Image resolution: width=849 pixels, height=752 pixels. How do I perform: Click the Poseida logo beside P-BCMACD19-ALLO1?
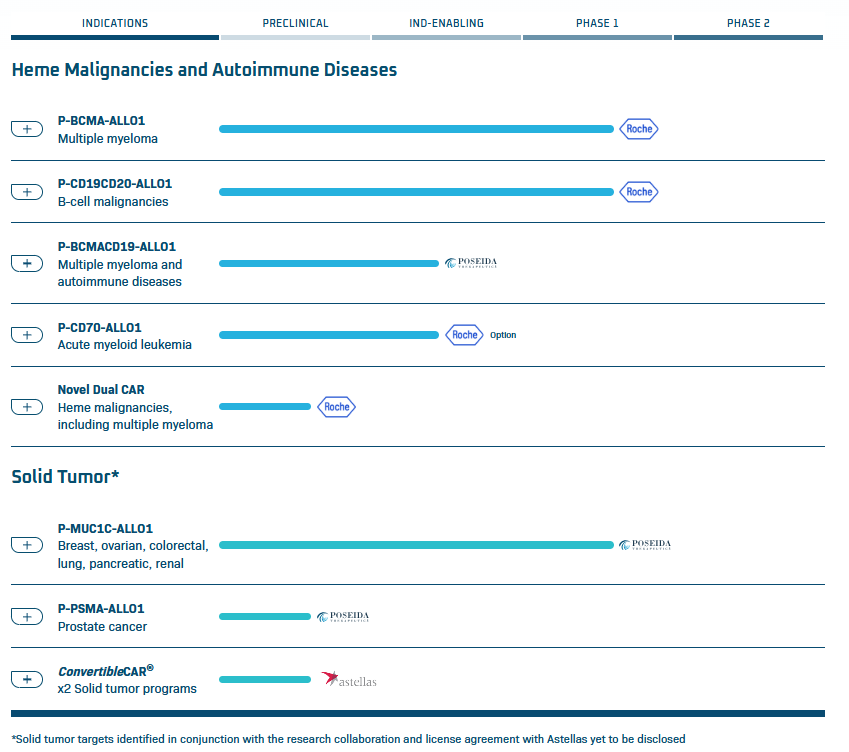pyautogui.click(x=471, y=263)
